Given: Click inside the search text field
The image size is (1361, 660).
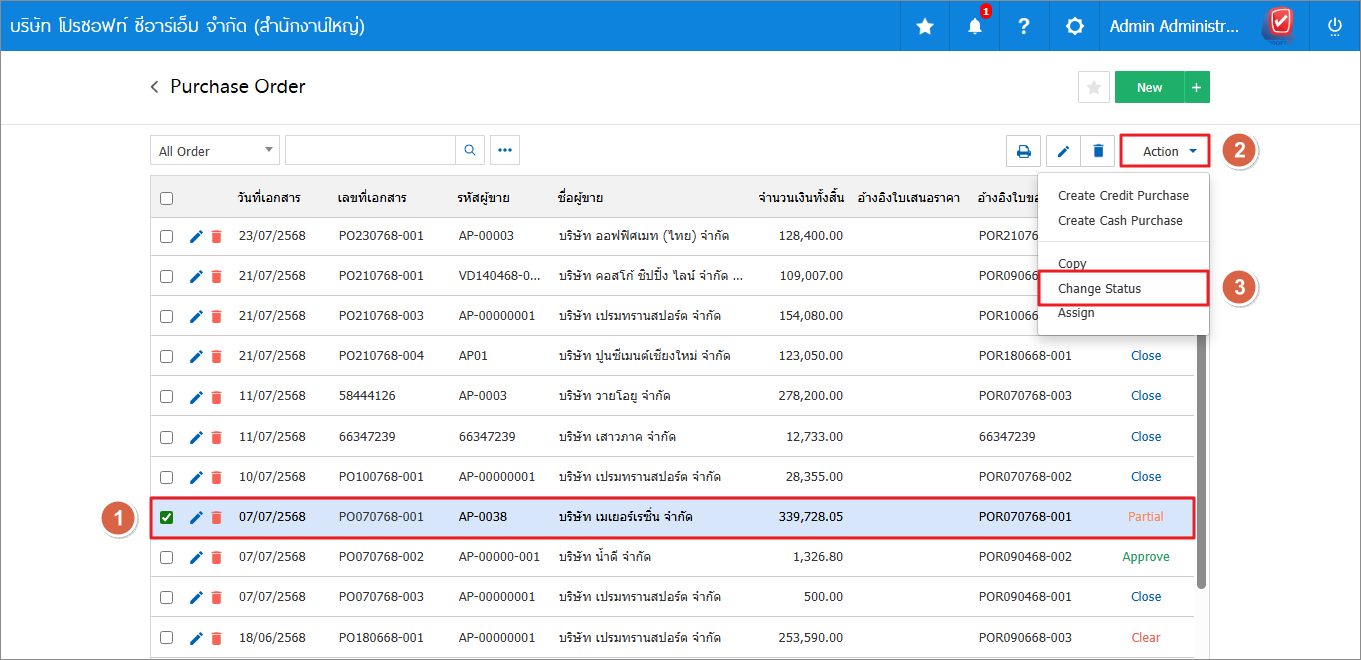Looking at the screenshot, I should [x=370, y=151].
